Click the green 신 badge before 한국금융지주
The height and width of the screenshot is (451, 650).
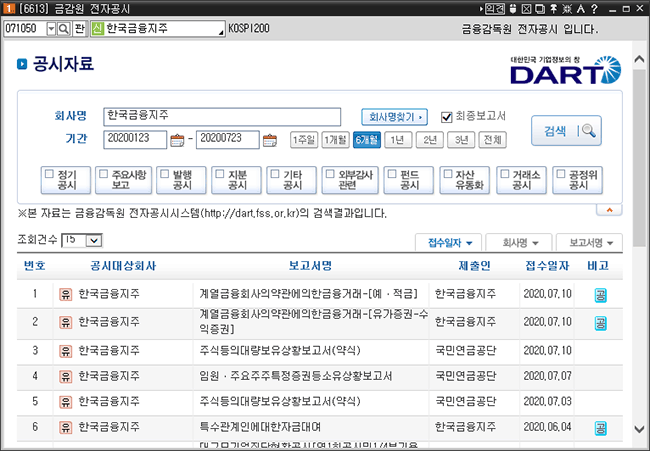98,29
